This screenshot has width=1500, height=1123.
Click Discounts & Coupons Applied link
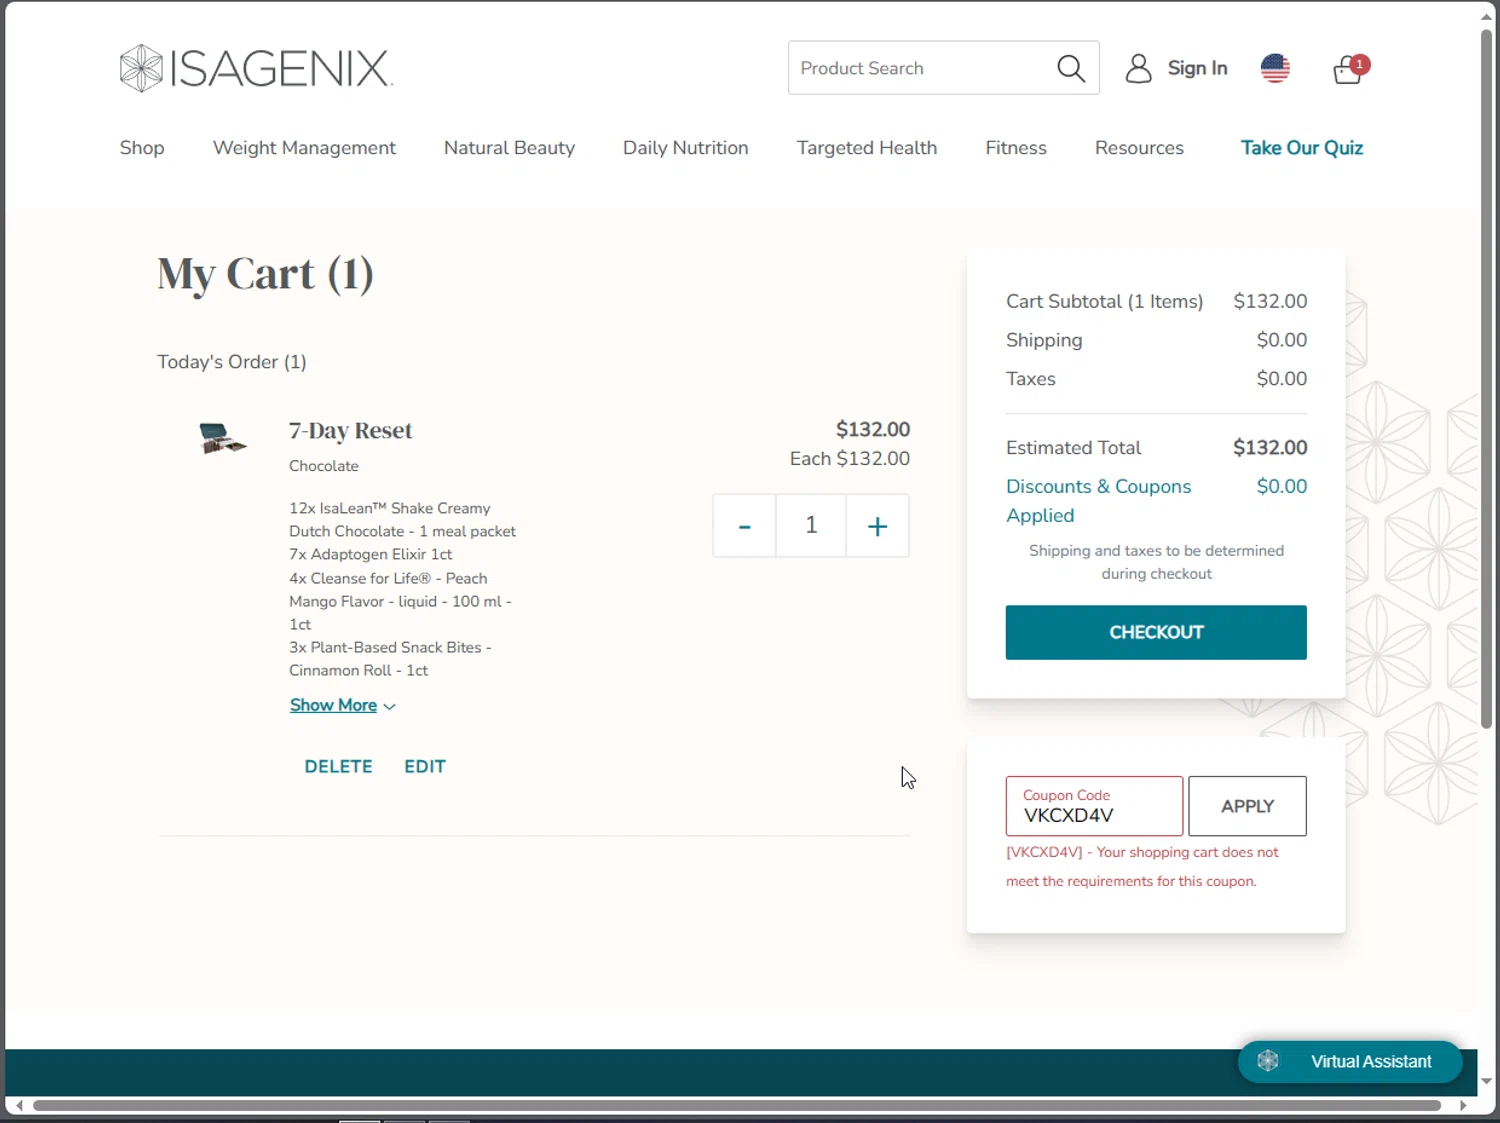pos(1098,501)
